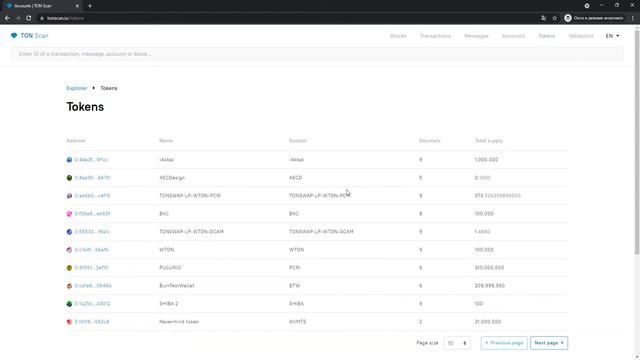Click the avatar icon for TONSWAP-LP-WTON-SCAM

[x=69, y=232]
